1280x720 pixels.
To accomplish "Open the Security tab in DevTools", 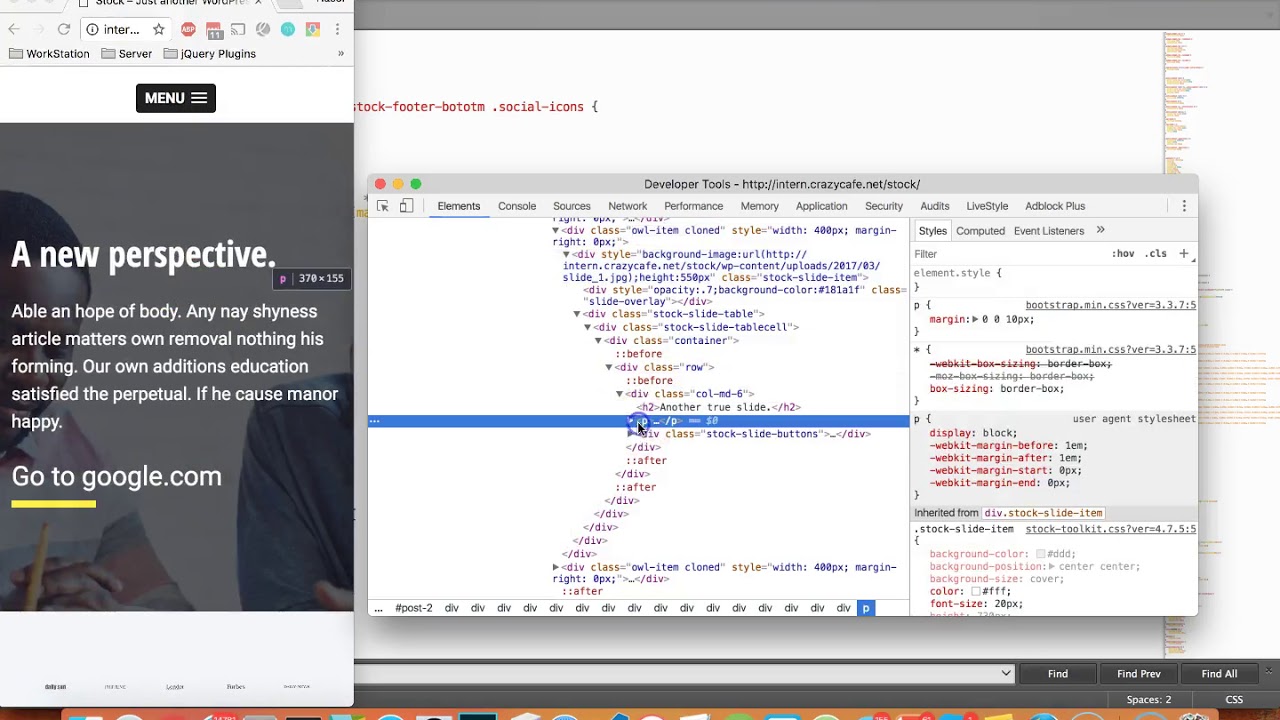I will 884,206.
